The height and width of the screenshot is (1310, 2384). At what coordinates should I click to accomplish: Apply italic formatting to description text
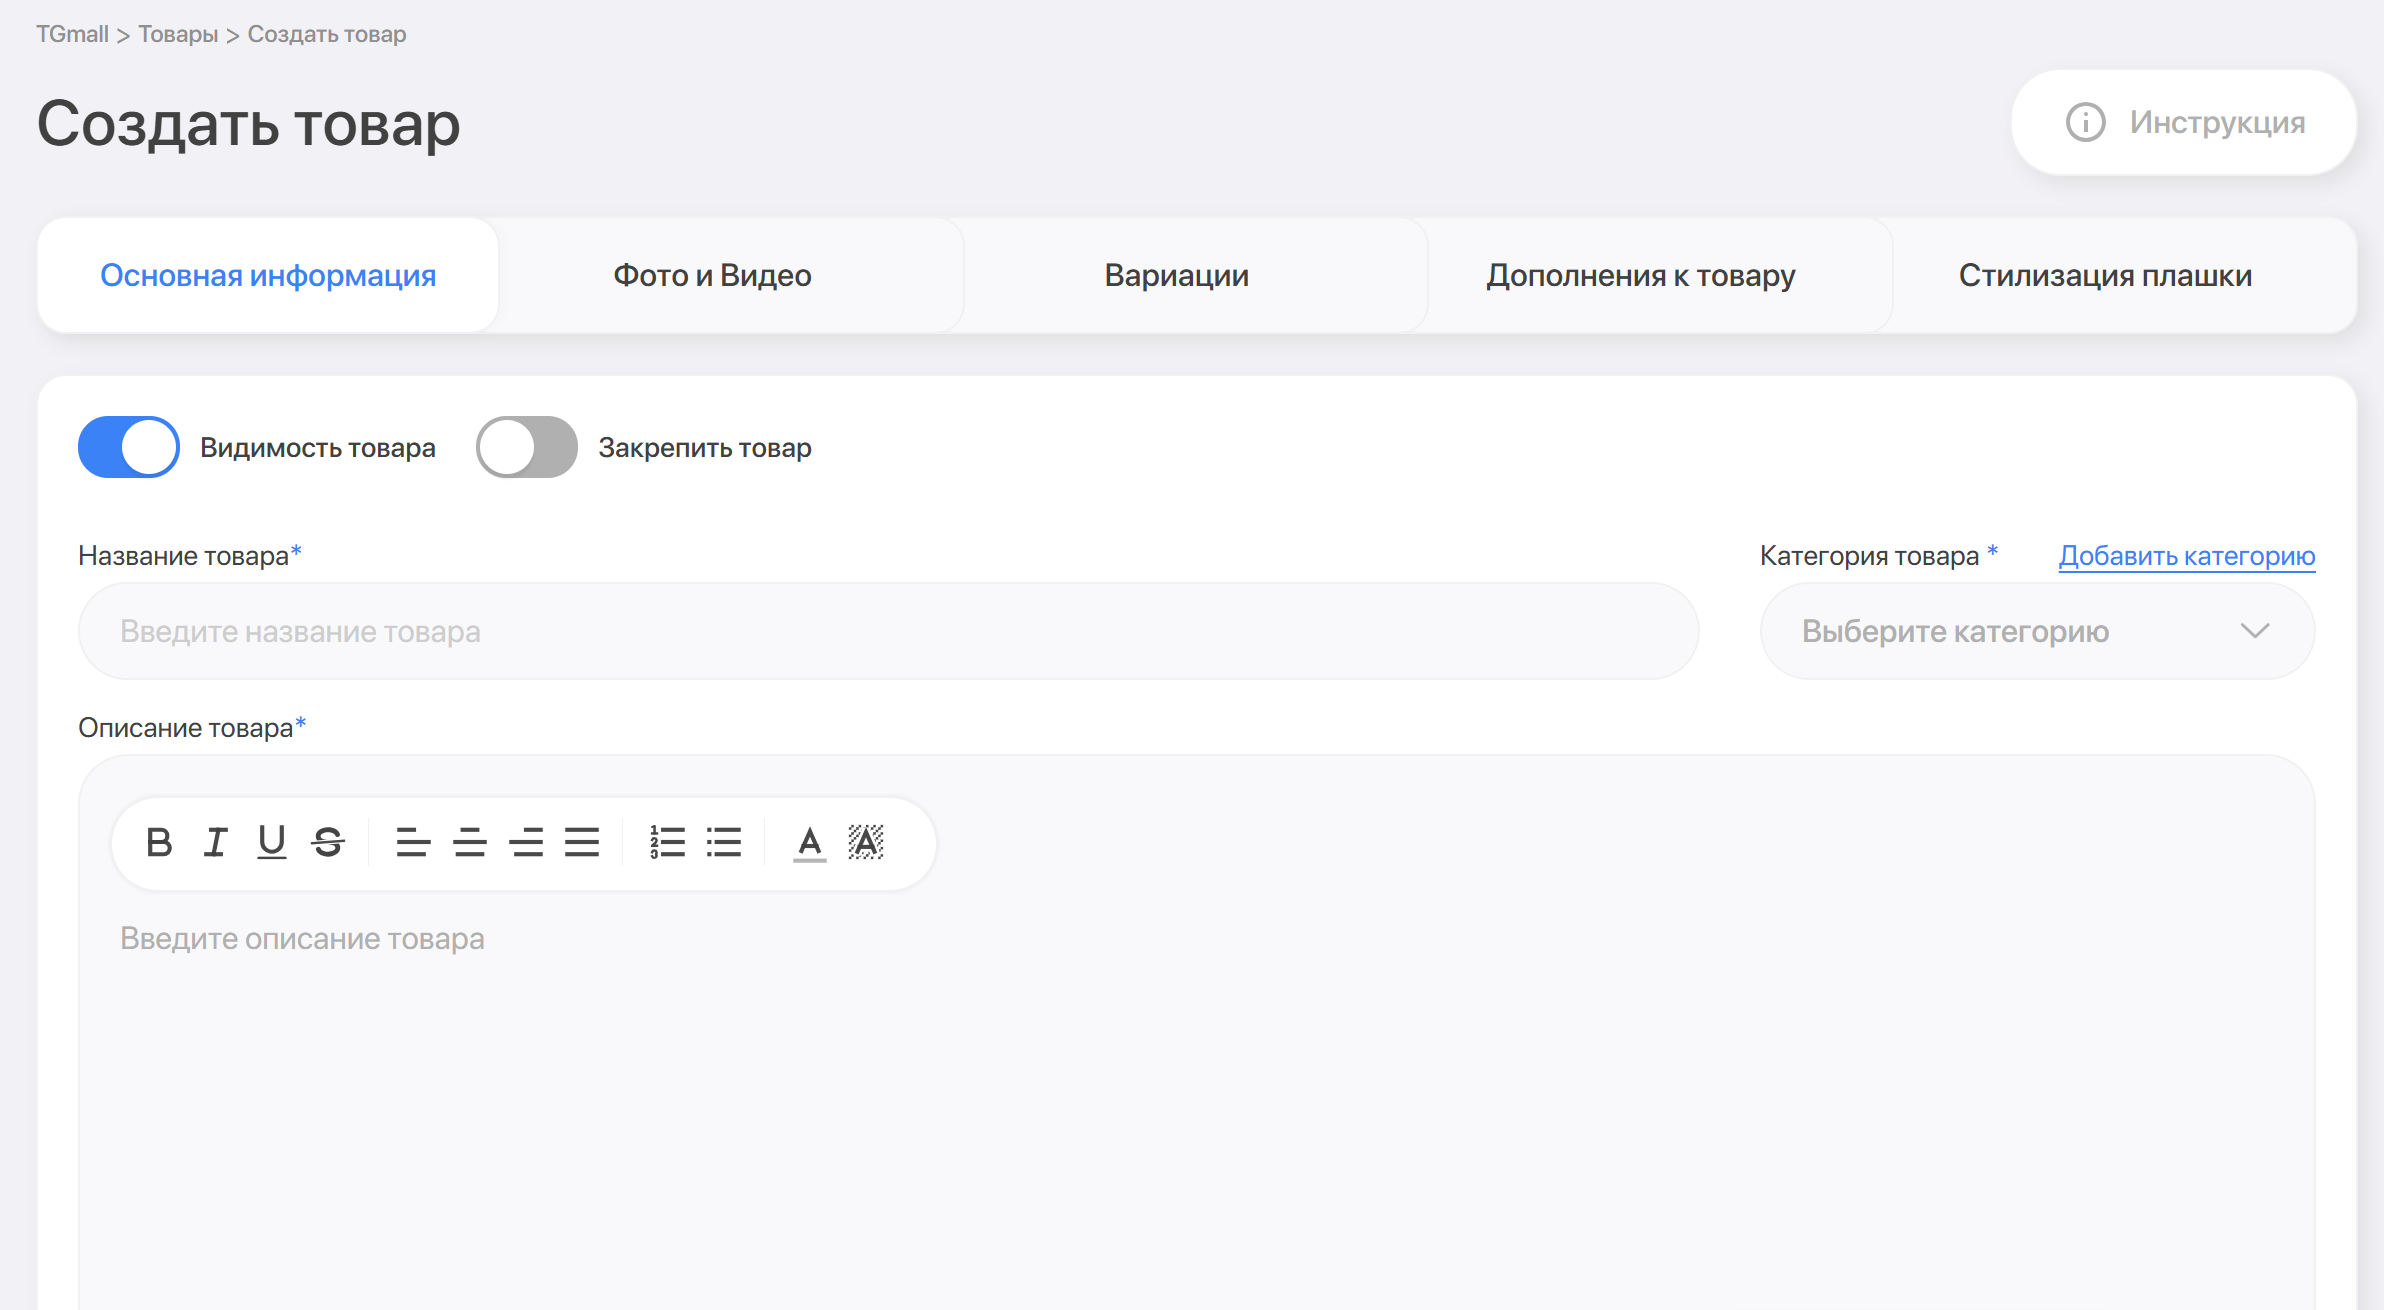click(215, 842)
